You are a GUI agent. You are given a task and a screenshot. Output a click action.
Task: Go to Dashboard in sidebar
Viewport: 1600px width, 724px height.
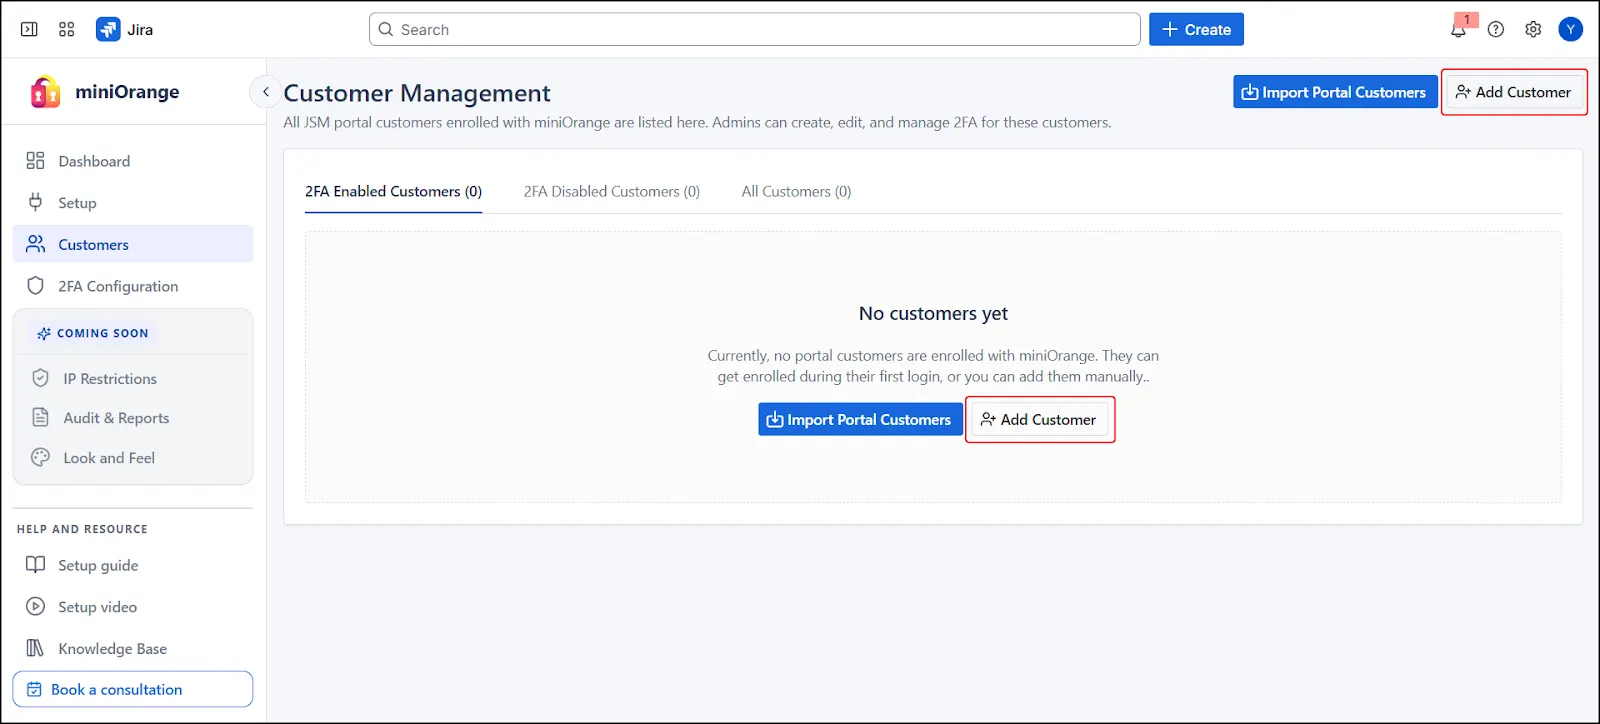[133, 161]
